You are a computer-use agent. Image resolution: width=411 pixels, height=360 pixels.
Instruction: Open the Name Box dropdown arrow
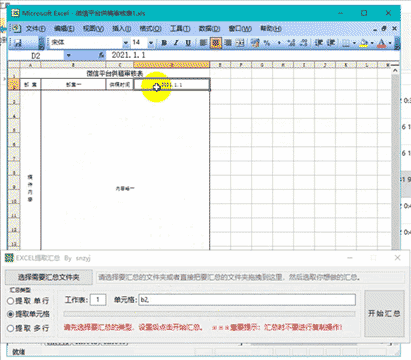69,55
